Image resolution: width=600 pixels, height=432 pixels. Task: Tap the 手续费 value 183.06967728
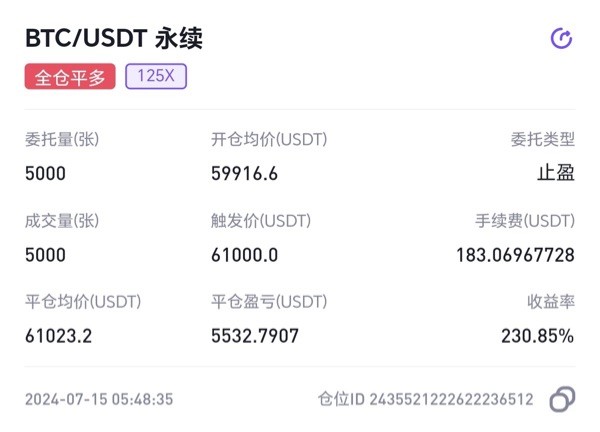point(515,255)
